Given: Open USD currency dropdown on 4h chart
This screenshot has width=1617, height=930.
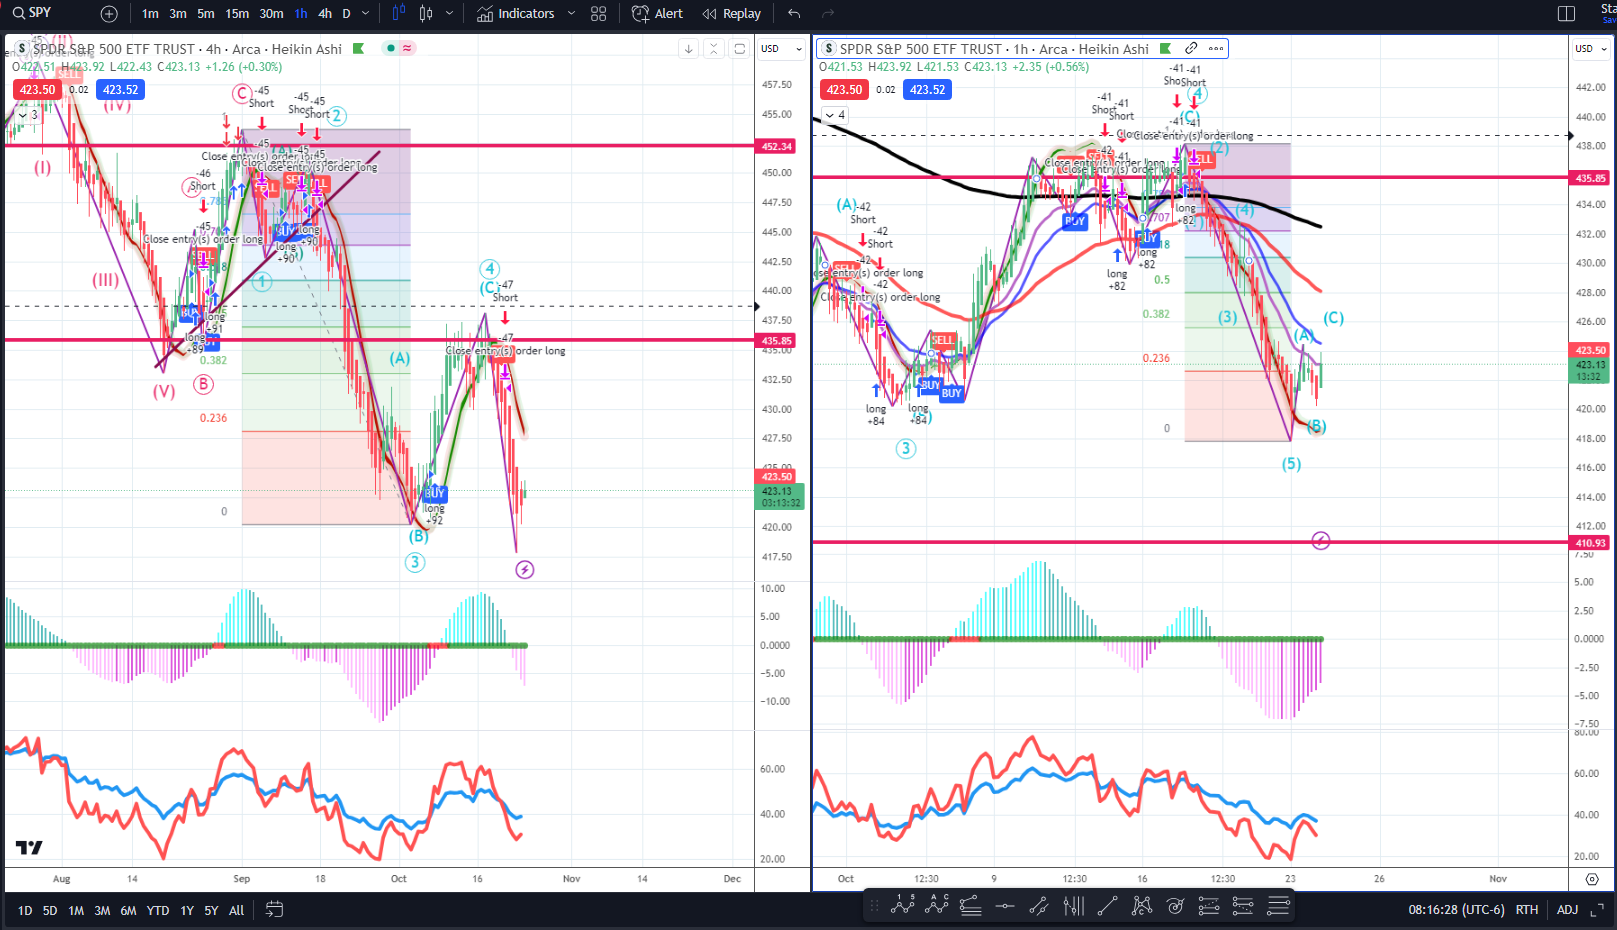Looking at the screenshot, I should coord(781,48).
